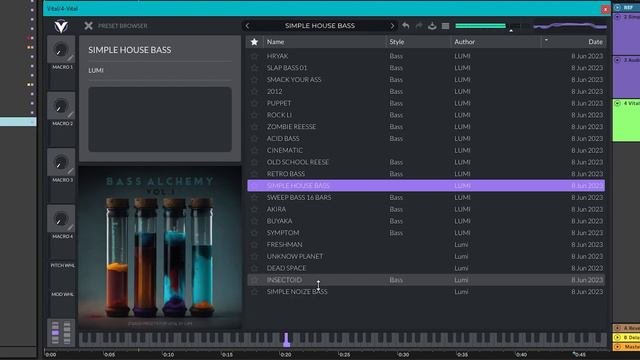Screen dimensions: 640x360
Task: Click the oscilloscope waveform display
Action: [570, 26]
